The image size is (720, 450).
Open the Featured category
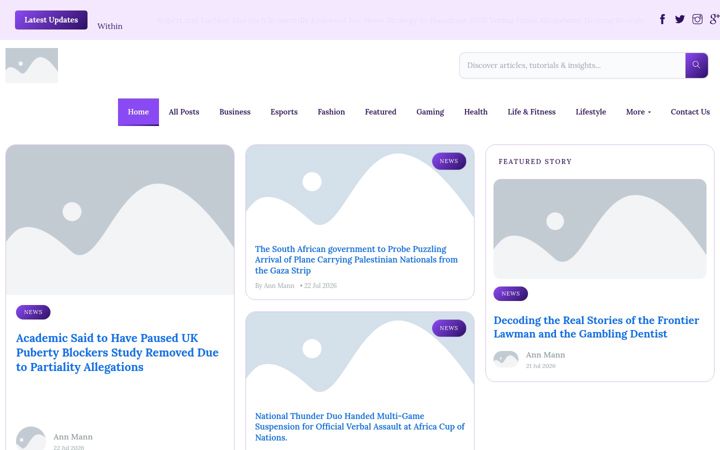(x=380, y=112)
